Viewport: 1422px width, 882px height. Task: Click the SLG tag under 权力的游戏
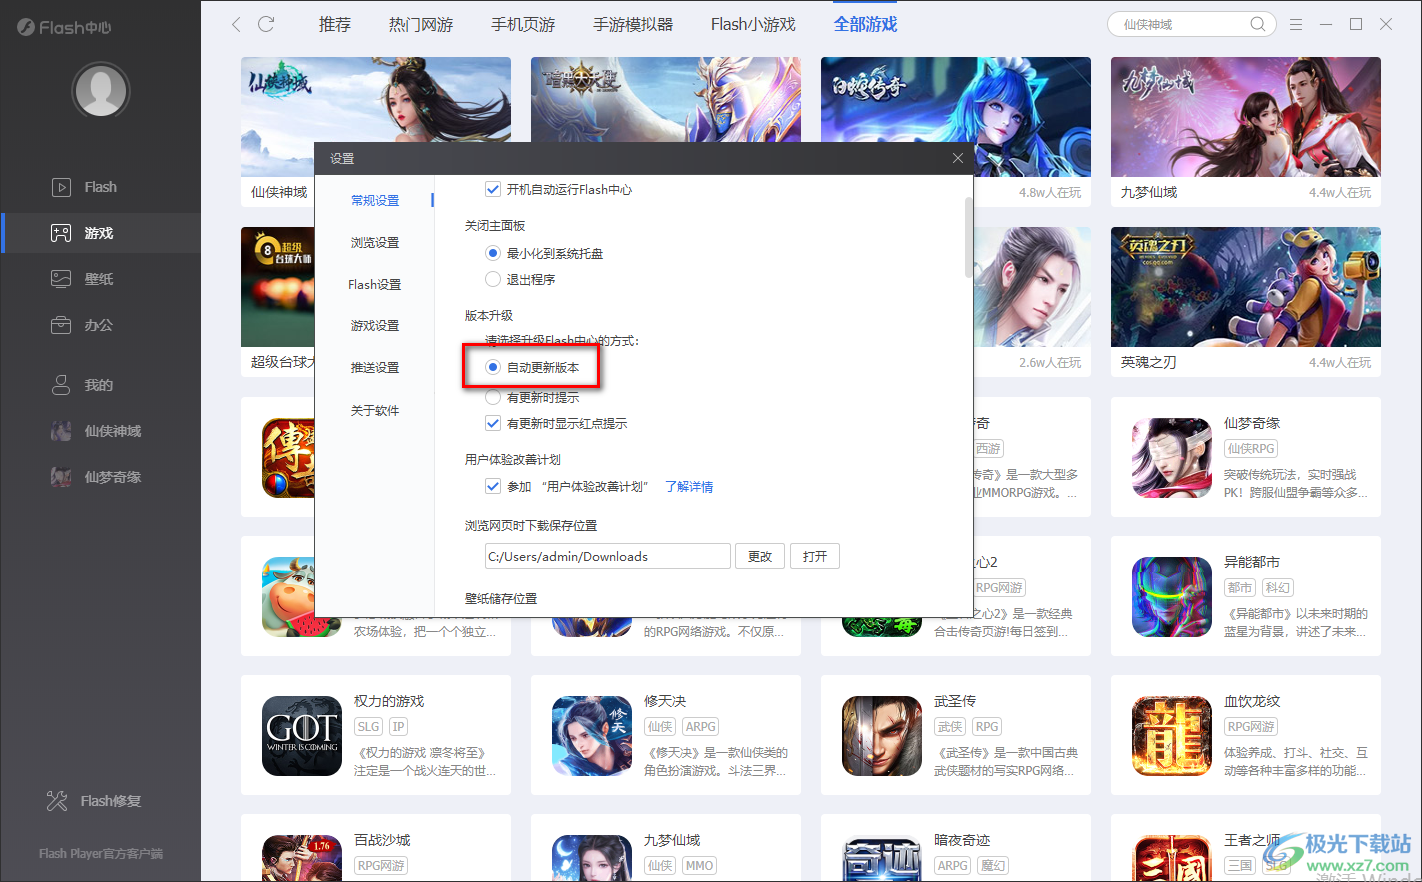tap(369, 727)
